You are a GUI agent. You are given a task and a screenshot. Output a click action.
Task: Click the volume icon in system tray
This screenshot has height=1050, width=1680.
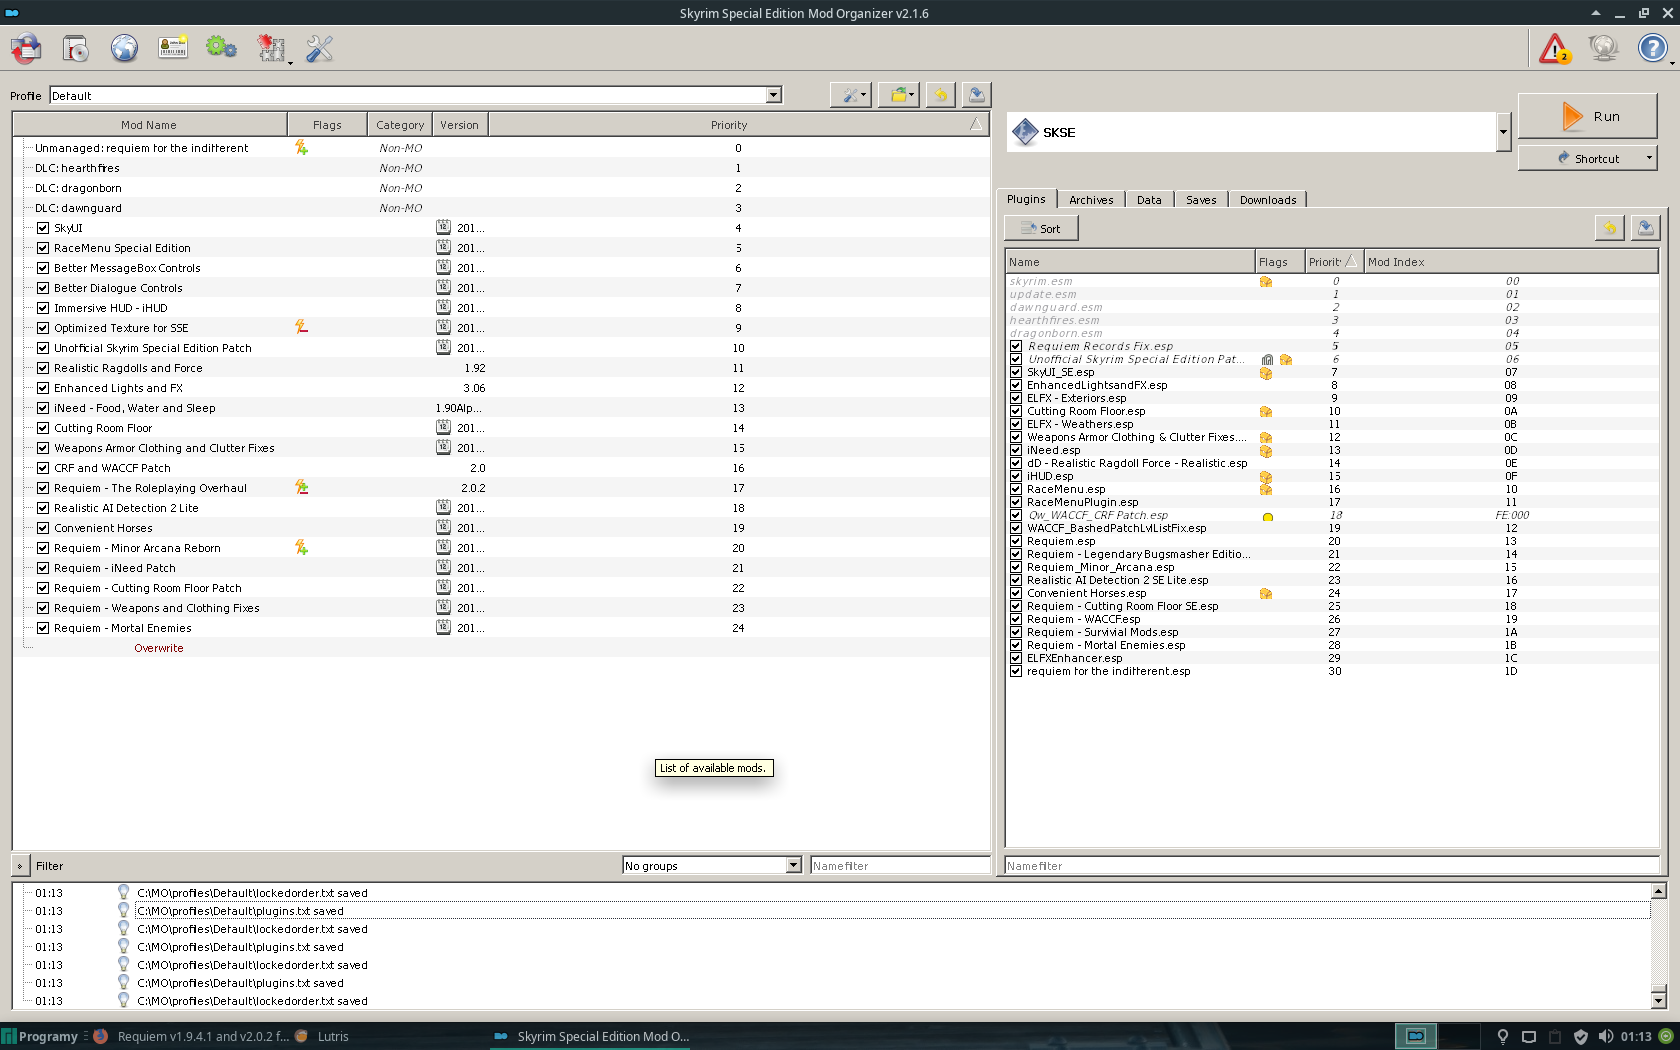tap(1605, 1036)
